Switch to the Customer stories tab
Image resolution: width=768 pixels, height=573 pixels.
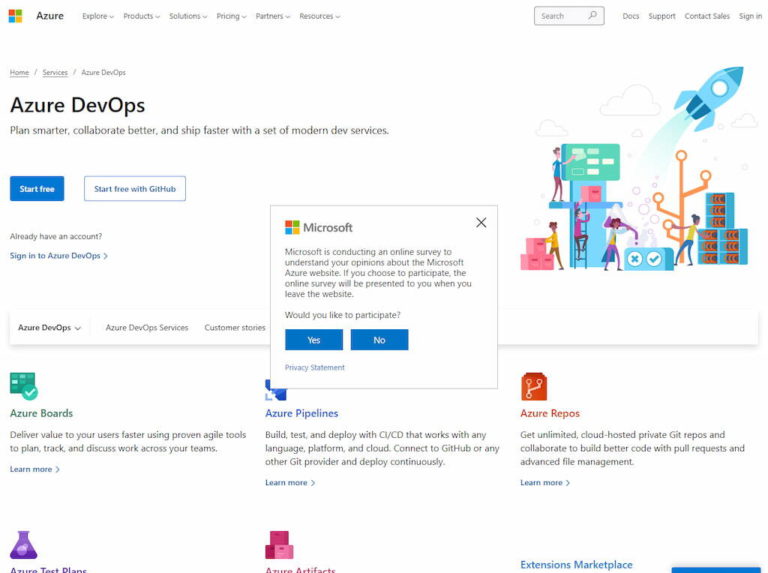(235, 327)
